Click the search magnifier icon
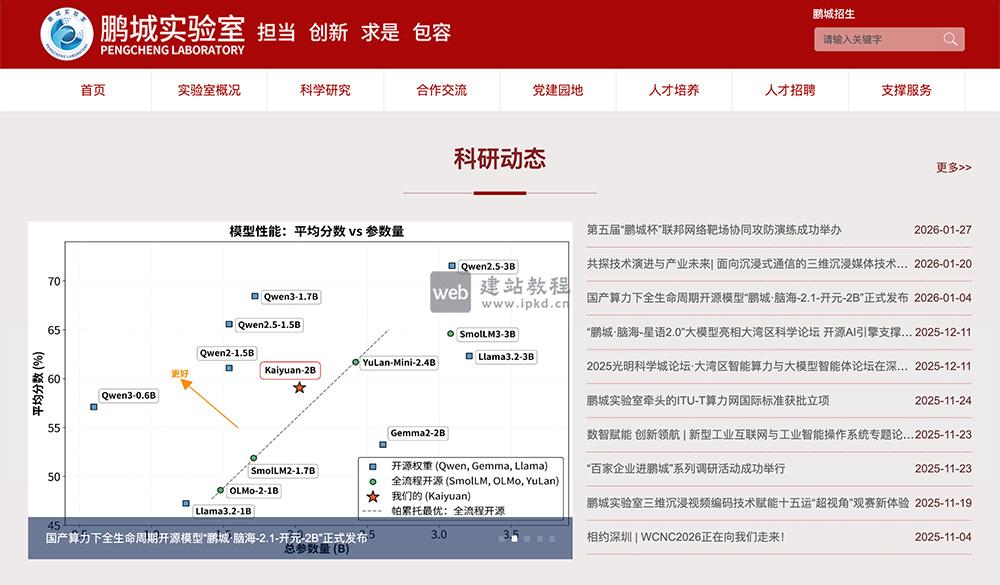 coord(948,38)
